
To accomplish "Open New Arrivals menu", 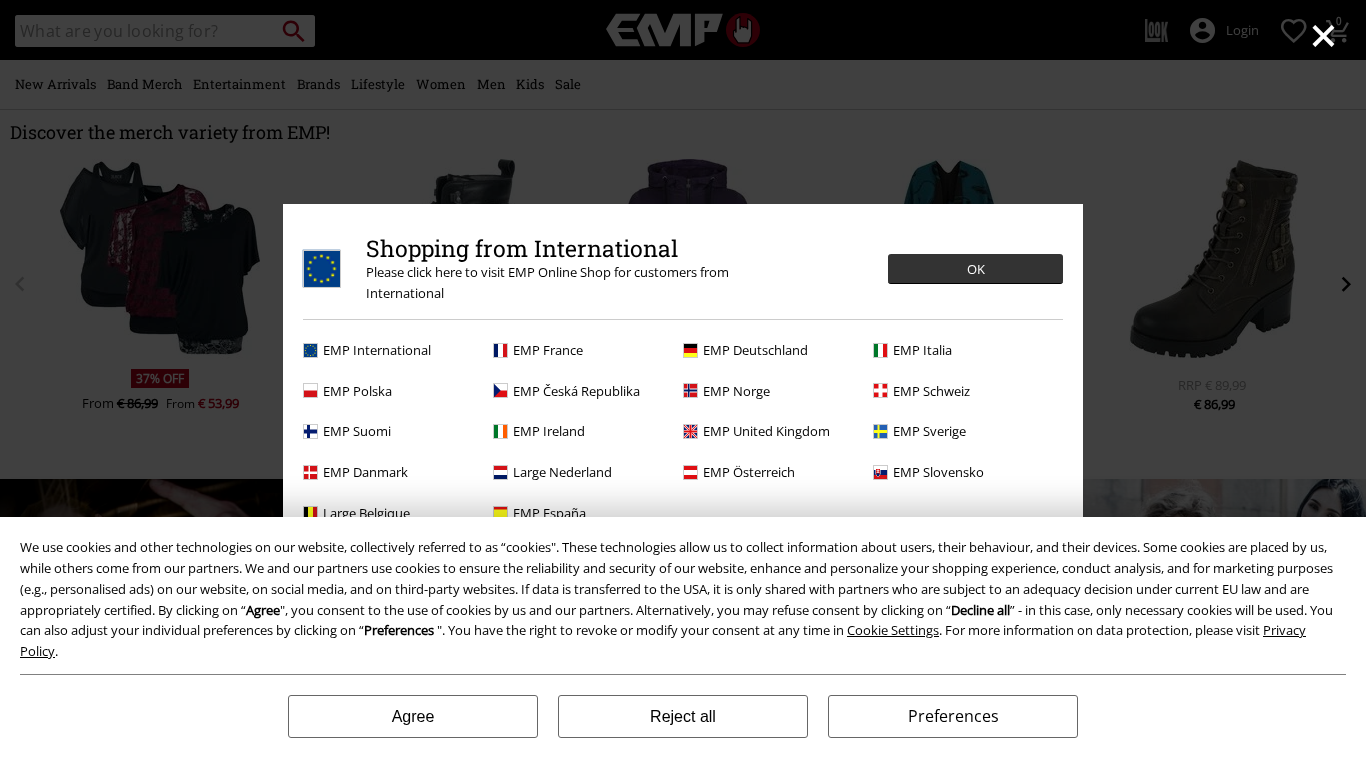I will pyautogui.click(x=56, y=84).
